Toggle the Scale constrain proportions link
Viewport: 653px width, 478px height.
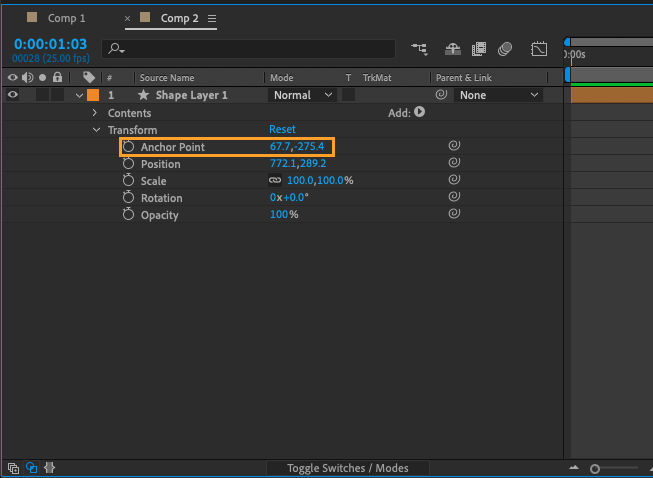coord(275,181)
